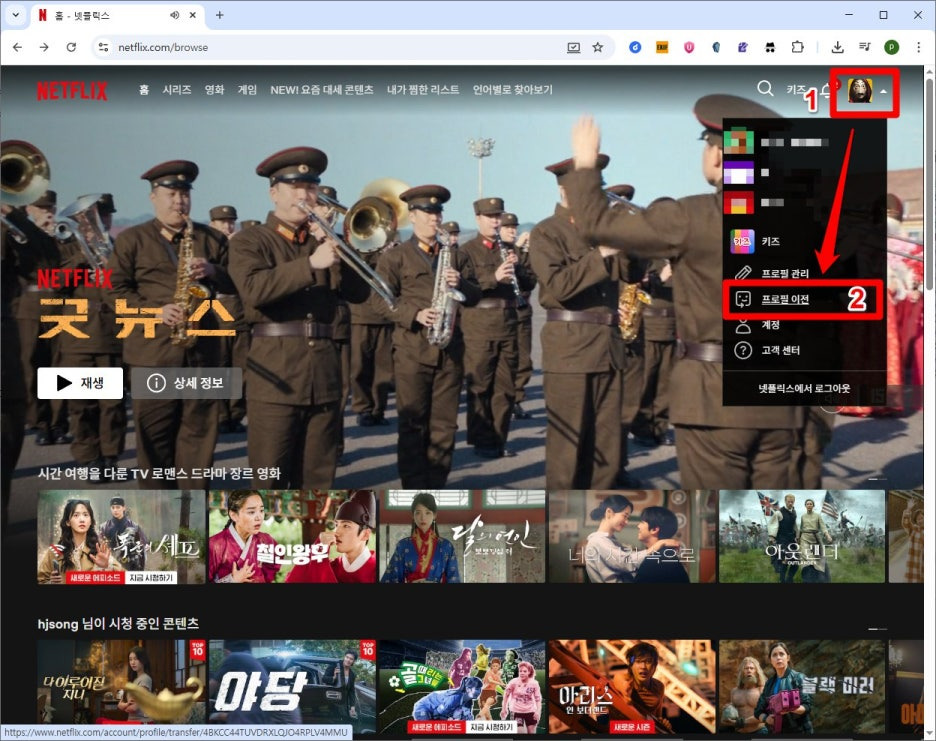Image resolution: width=936 pixels, height=741 pixels.
Task: Open the 시리즈 navigation tab
Action: 177,90
